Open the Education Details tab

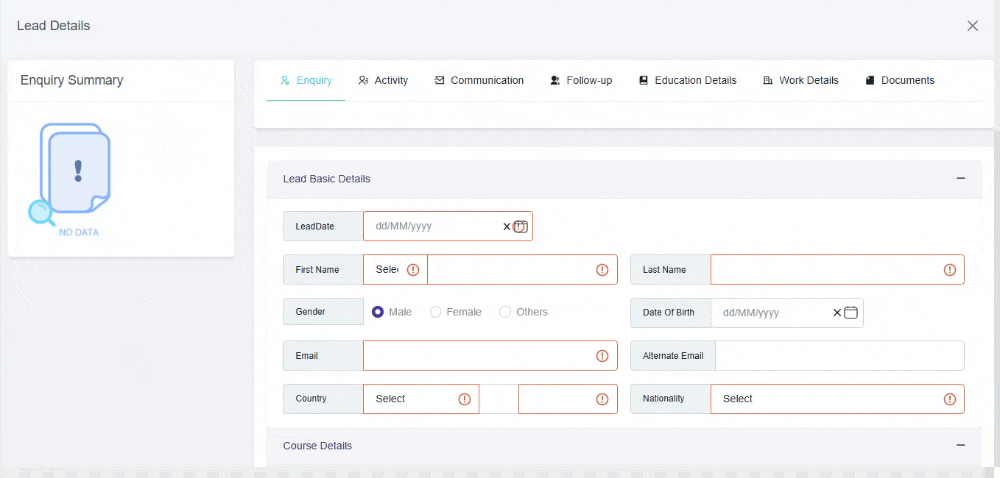tap(688, 80)
